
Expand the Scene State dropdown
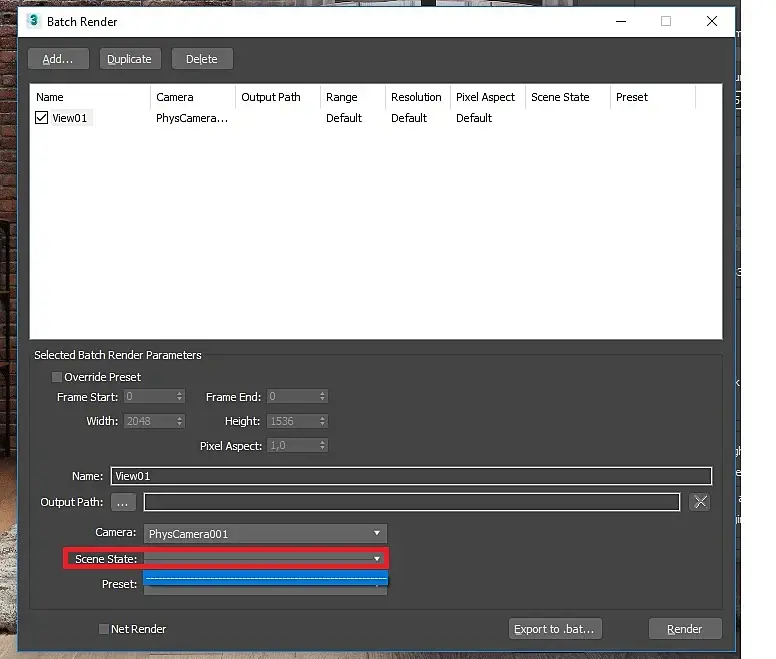(x=377, y=559)
